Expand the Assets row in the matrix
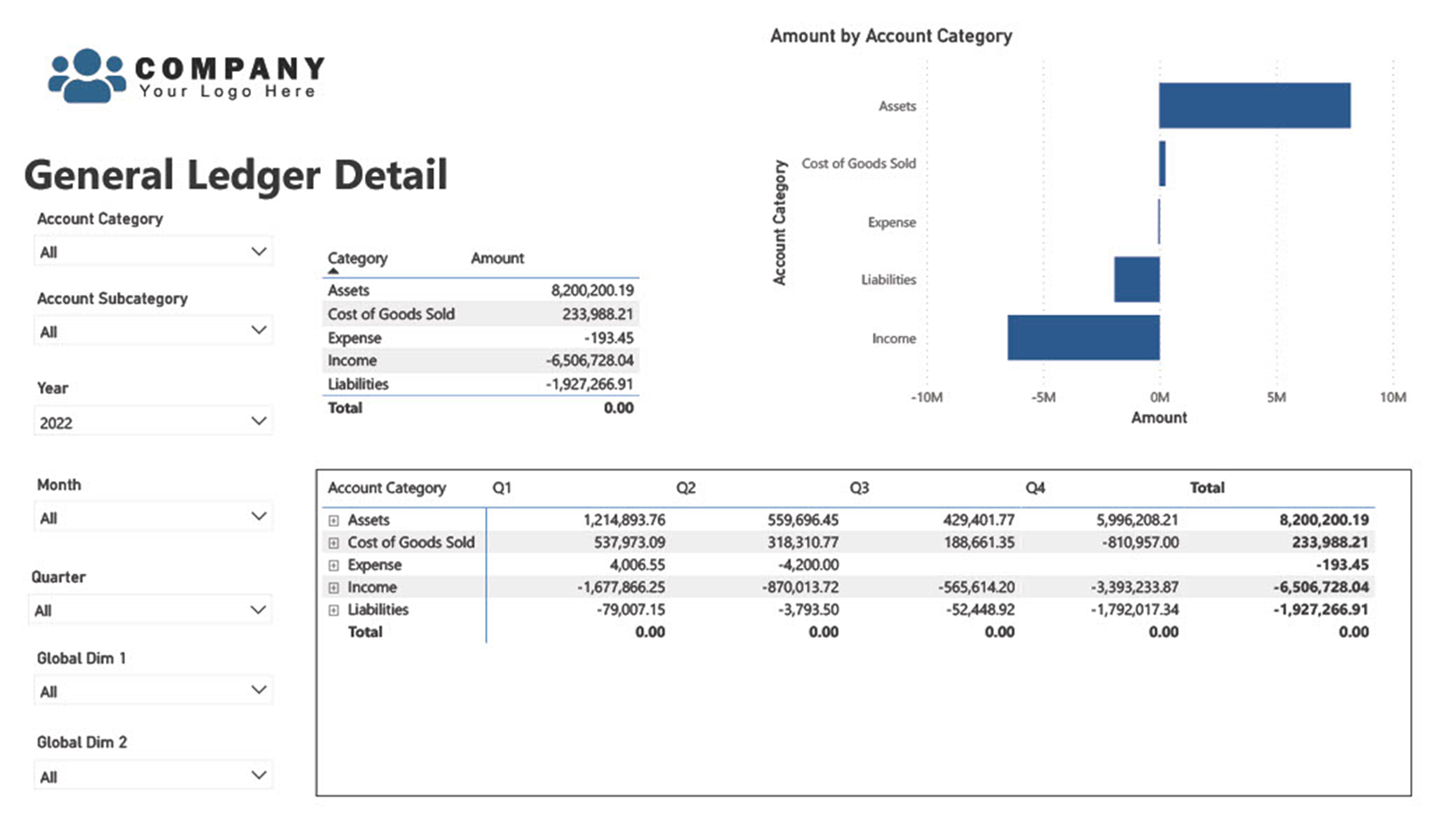1433x819 pixels. (x=334, y=521)
